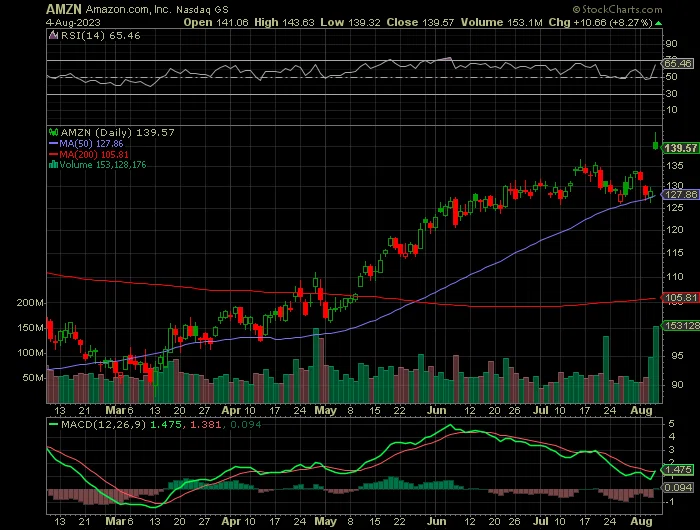This screenshot has height=530, width=700.
Task: Click the 127.86 moving average axis tag
Action: [680, 195]
